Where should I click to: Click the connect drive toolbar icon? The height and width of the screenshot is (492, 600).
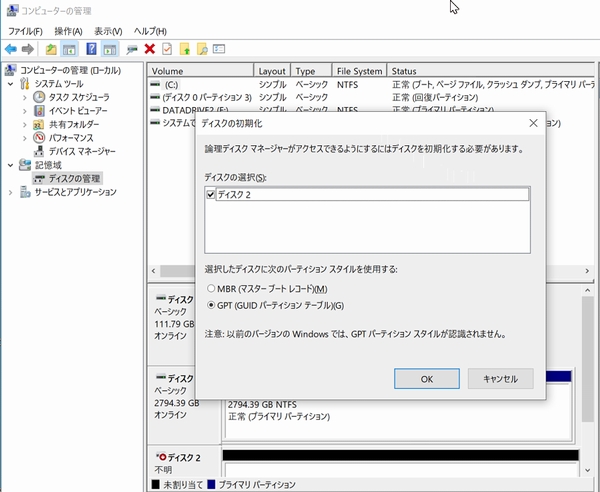132,49
